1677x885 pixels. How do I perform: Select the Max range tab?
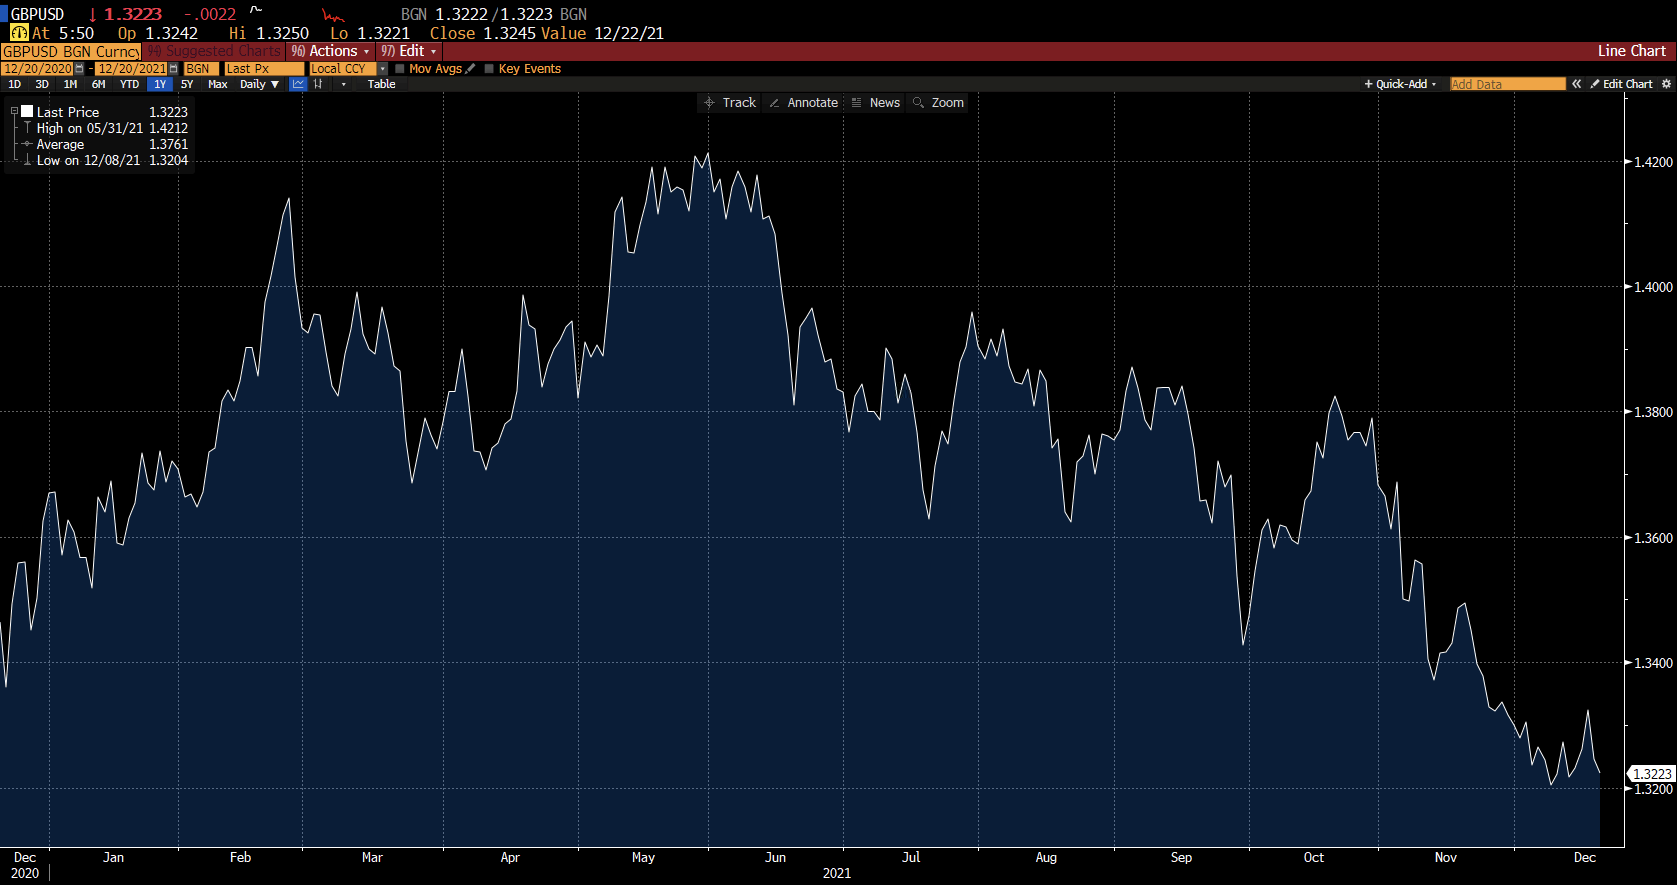click(x=218, y=84)
